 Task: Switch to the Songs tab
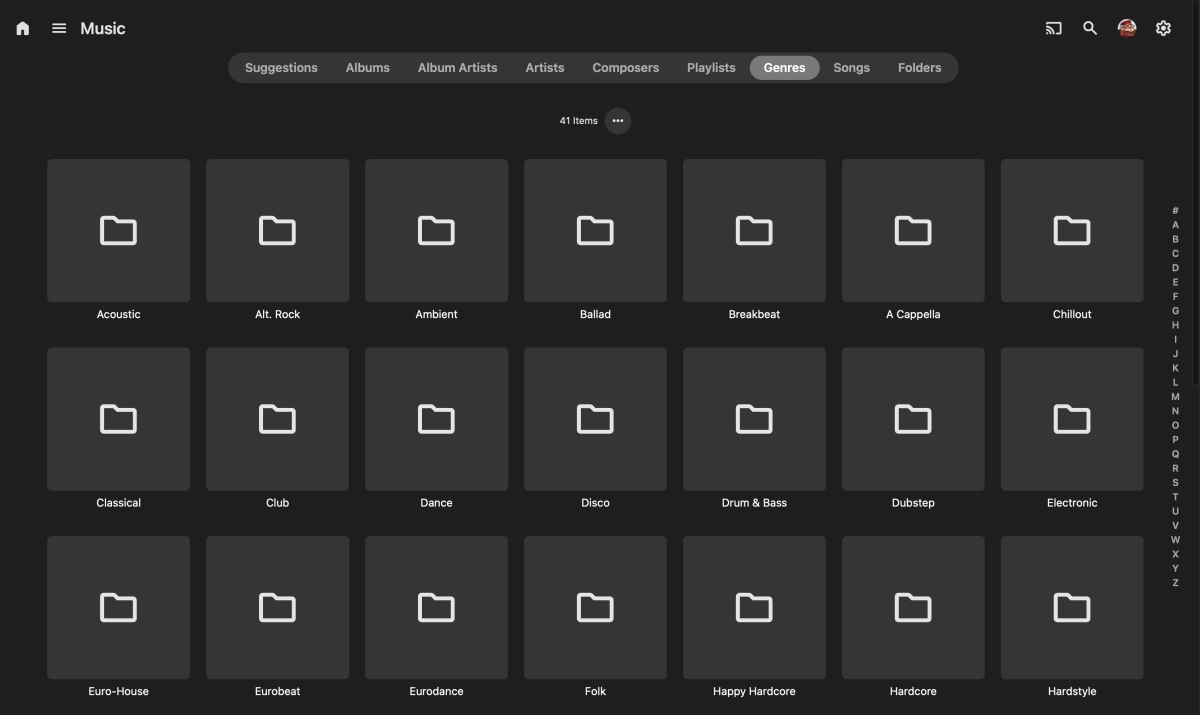click(x=852, y=68)
